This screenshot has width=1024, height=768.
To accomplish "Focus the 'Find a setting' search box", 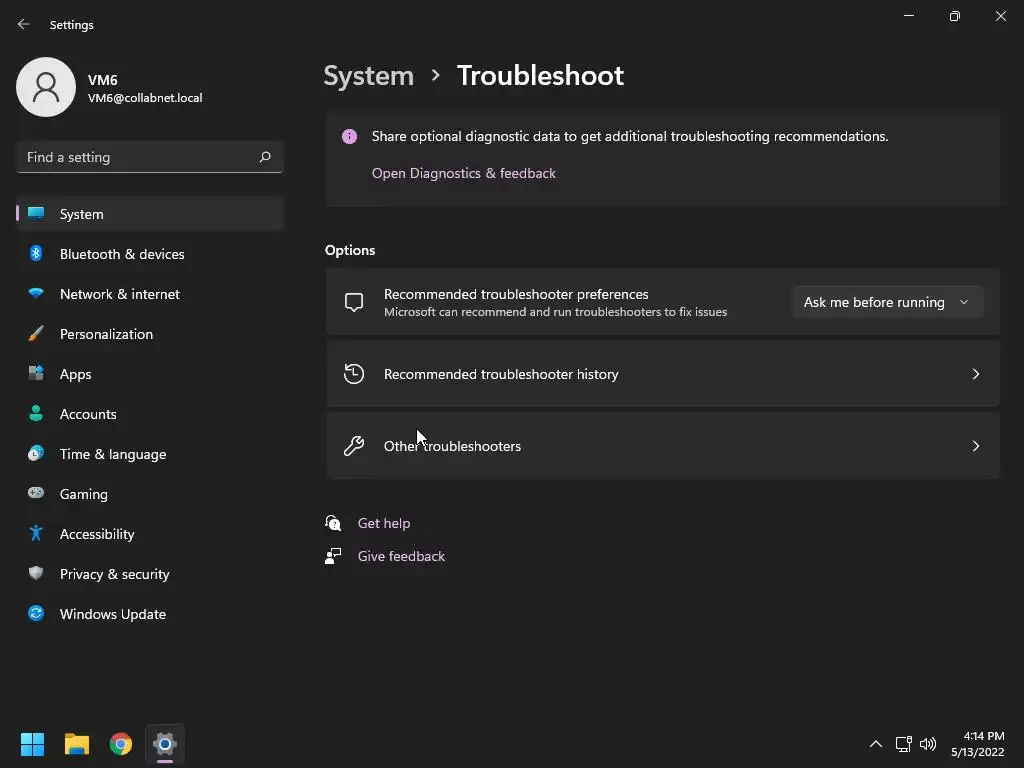I will (x=138, y=157).
